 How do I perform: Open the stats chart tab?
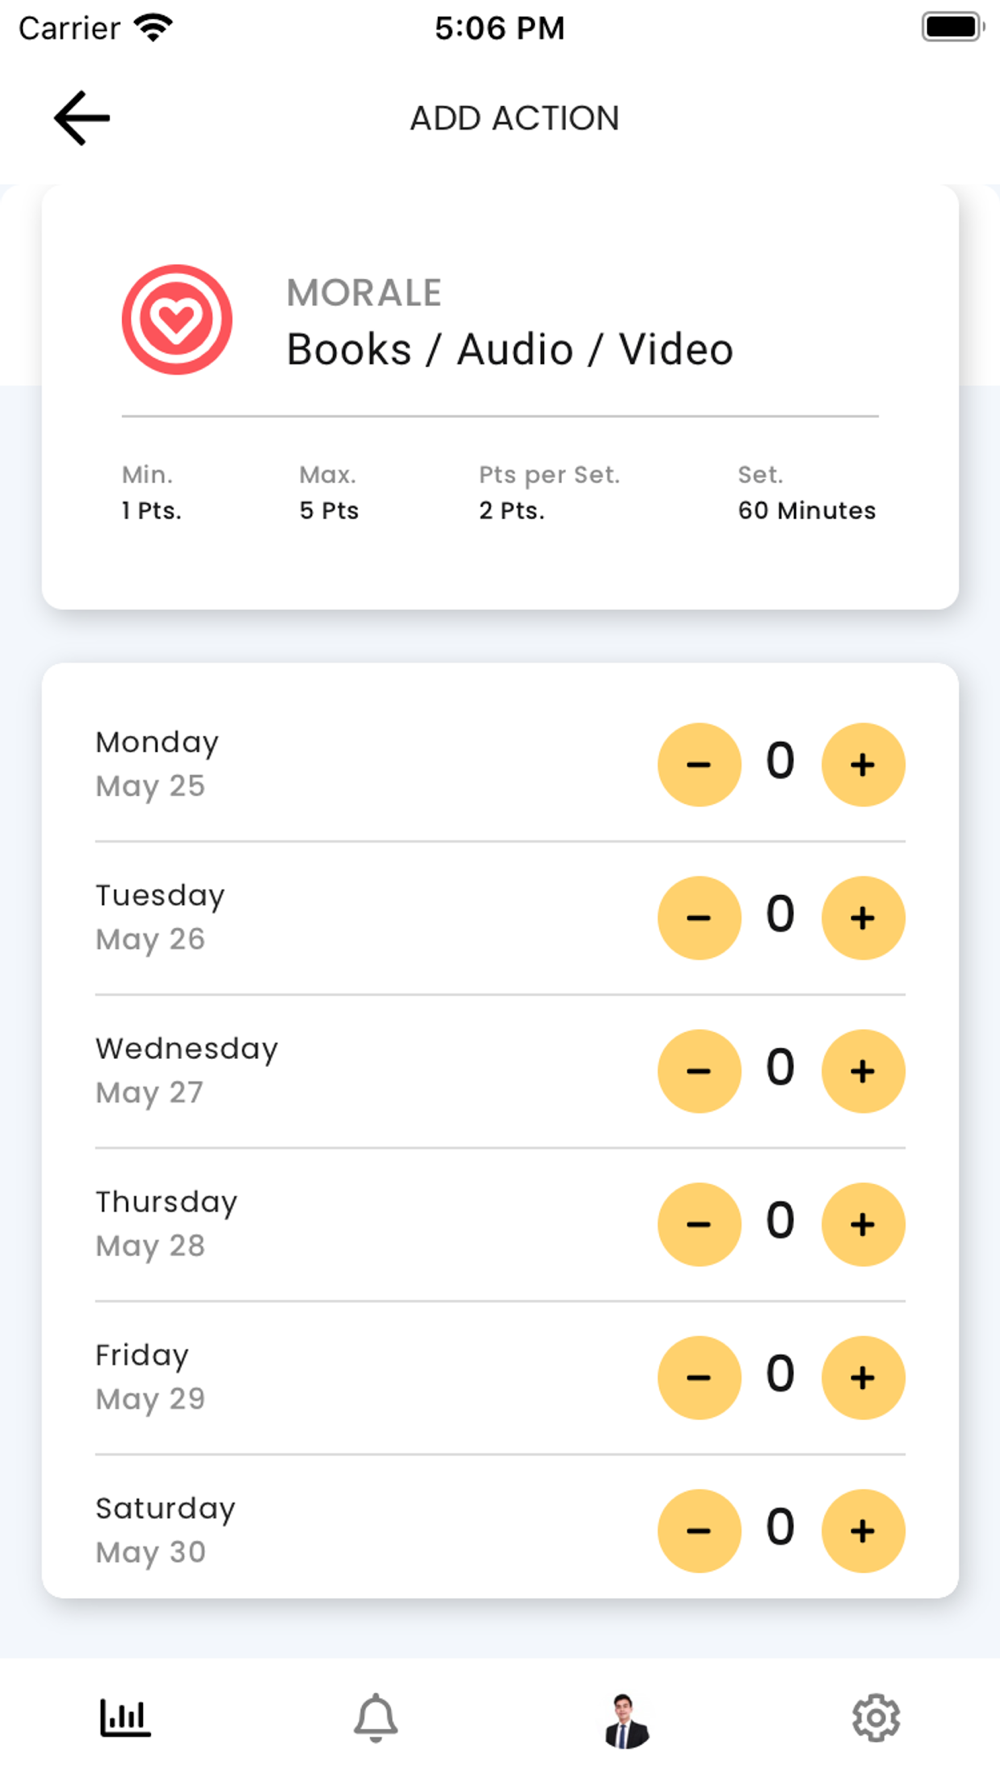pyautogui.click(x=125, y=1718)
